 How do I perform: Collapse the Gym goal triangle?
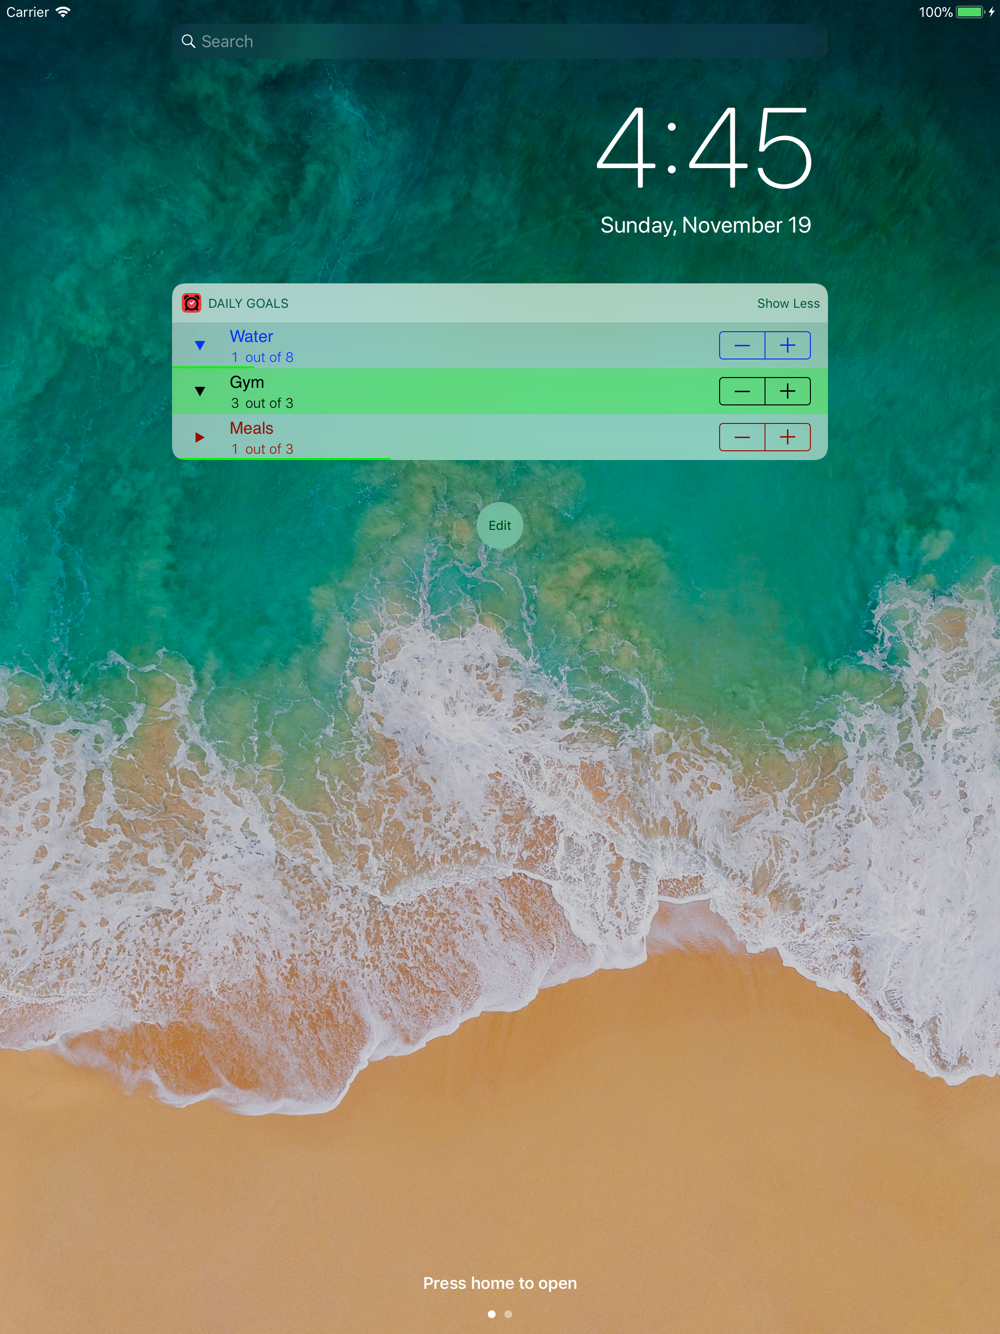[200, 391]
